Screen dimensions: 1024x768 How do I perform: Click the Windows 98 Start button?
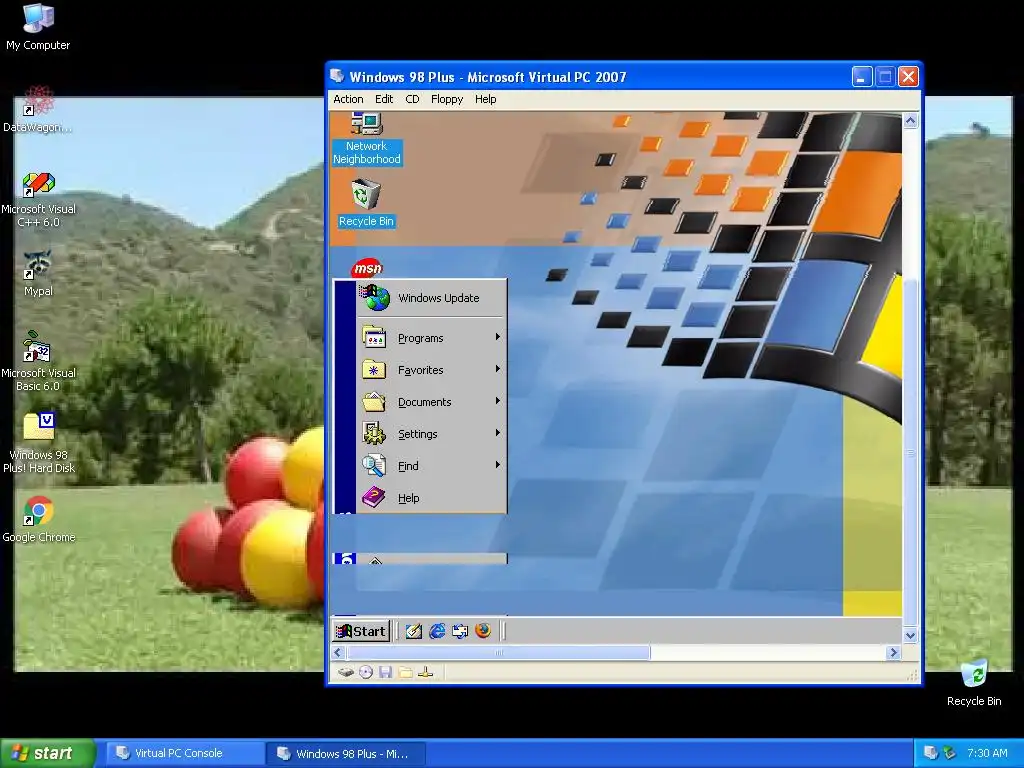(x=361, y=631)
